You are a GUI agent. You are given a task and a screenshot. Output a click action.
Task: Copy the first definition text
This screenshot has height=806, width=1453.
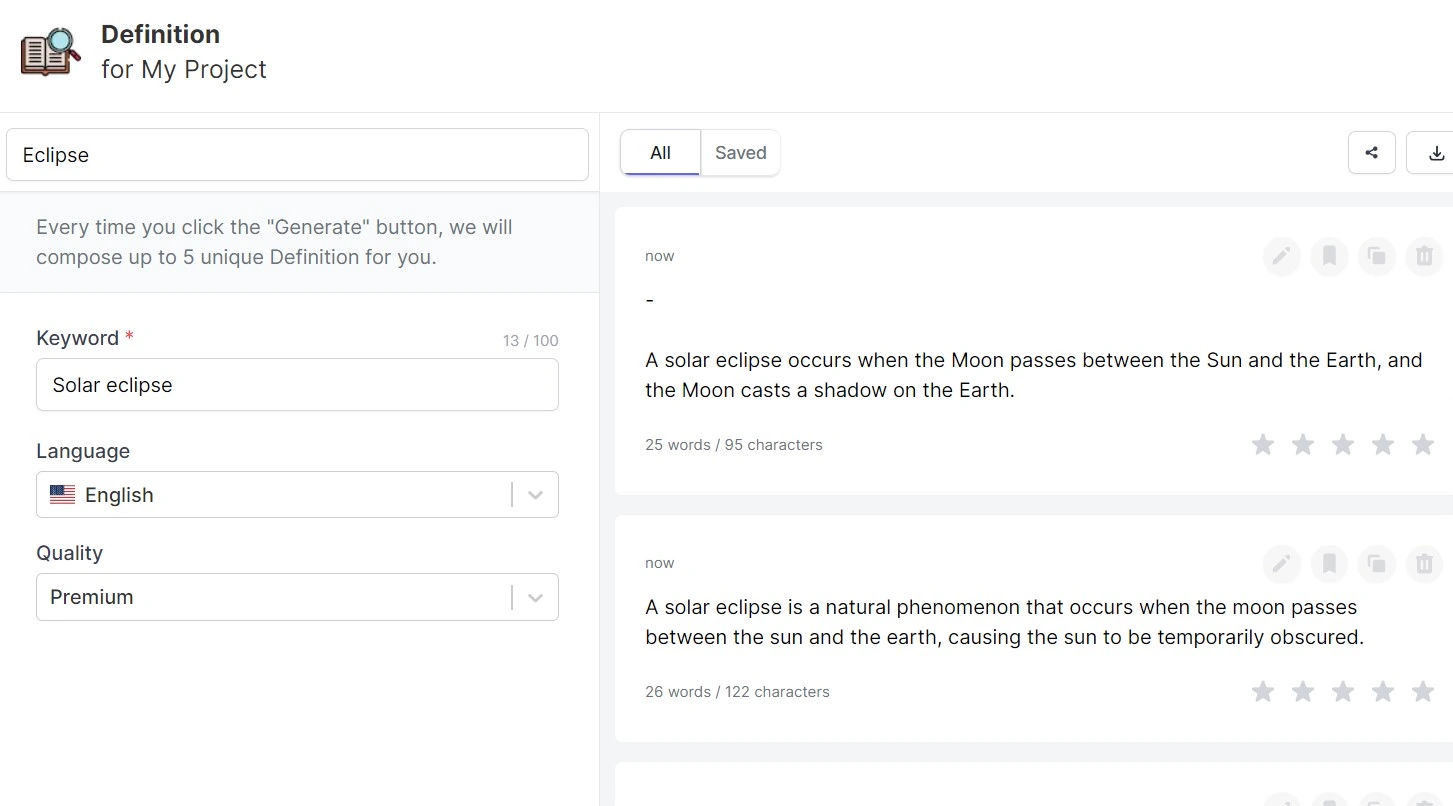coord(1377,257)
